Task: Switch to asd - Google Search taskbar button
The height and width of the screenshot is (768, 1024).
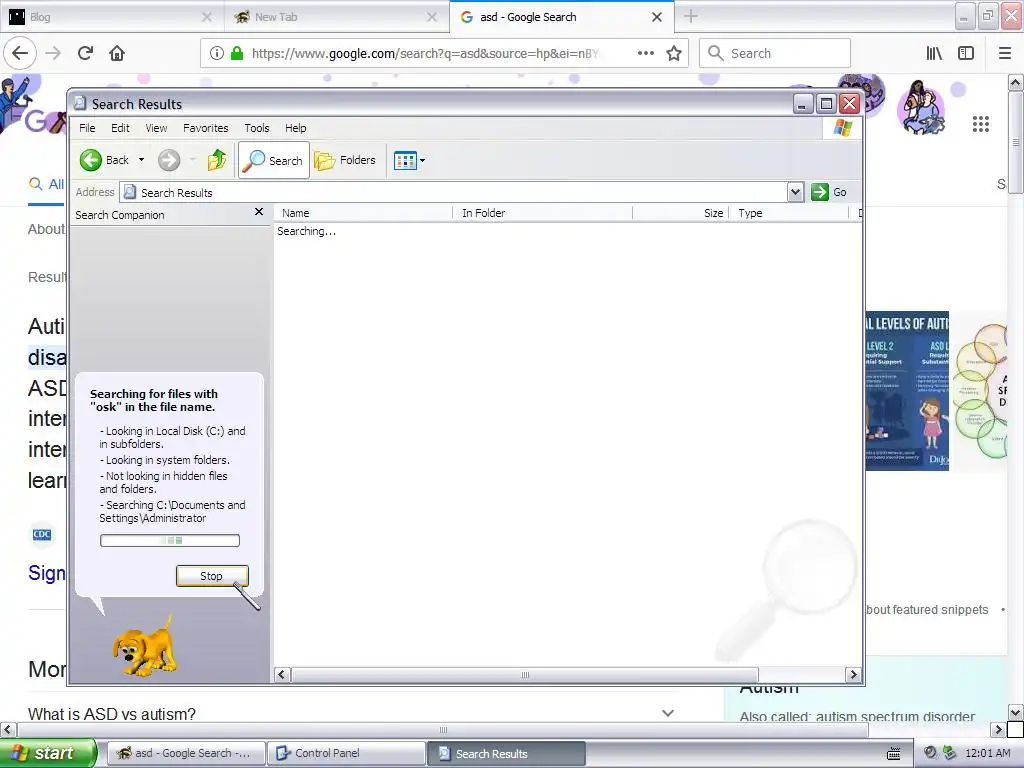Action: [x=185, y=753]
